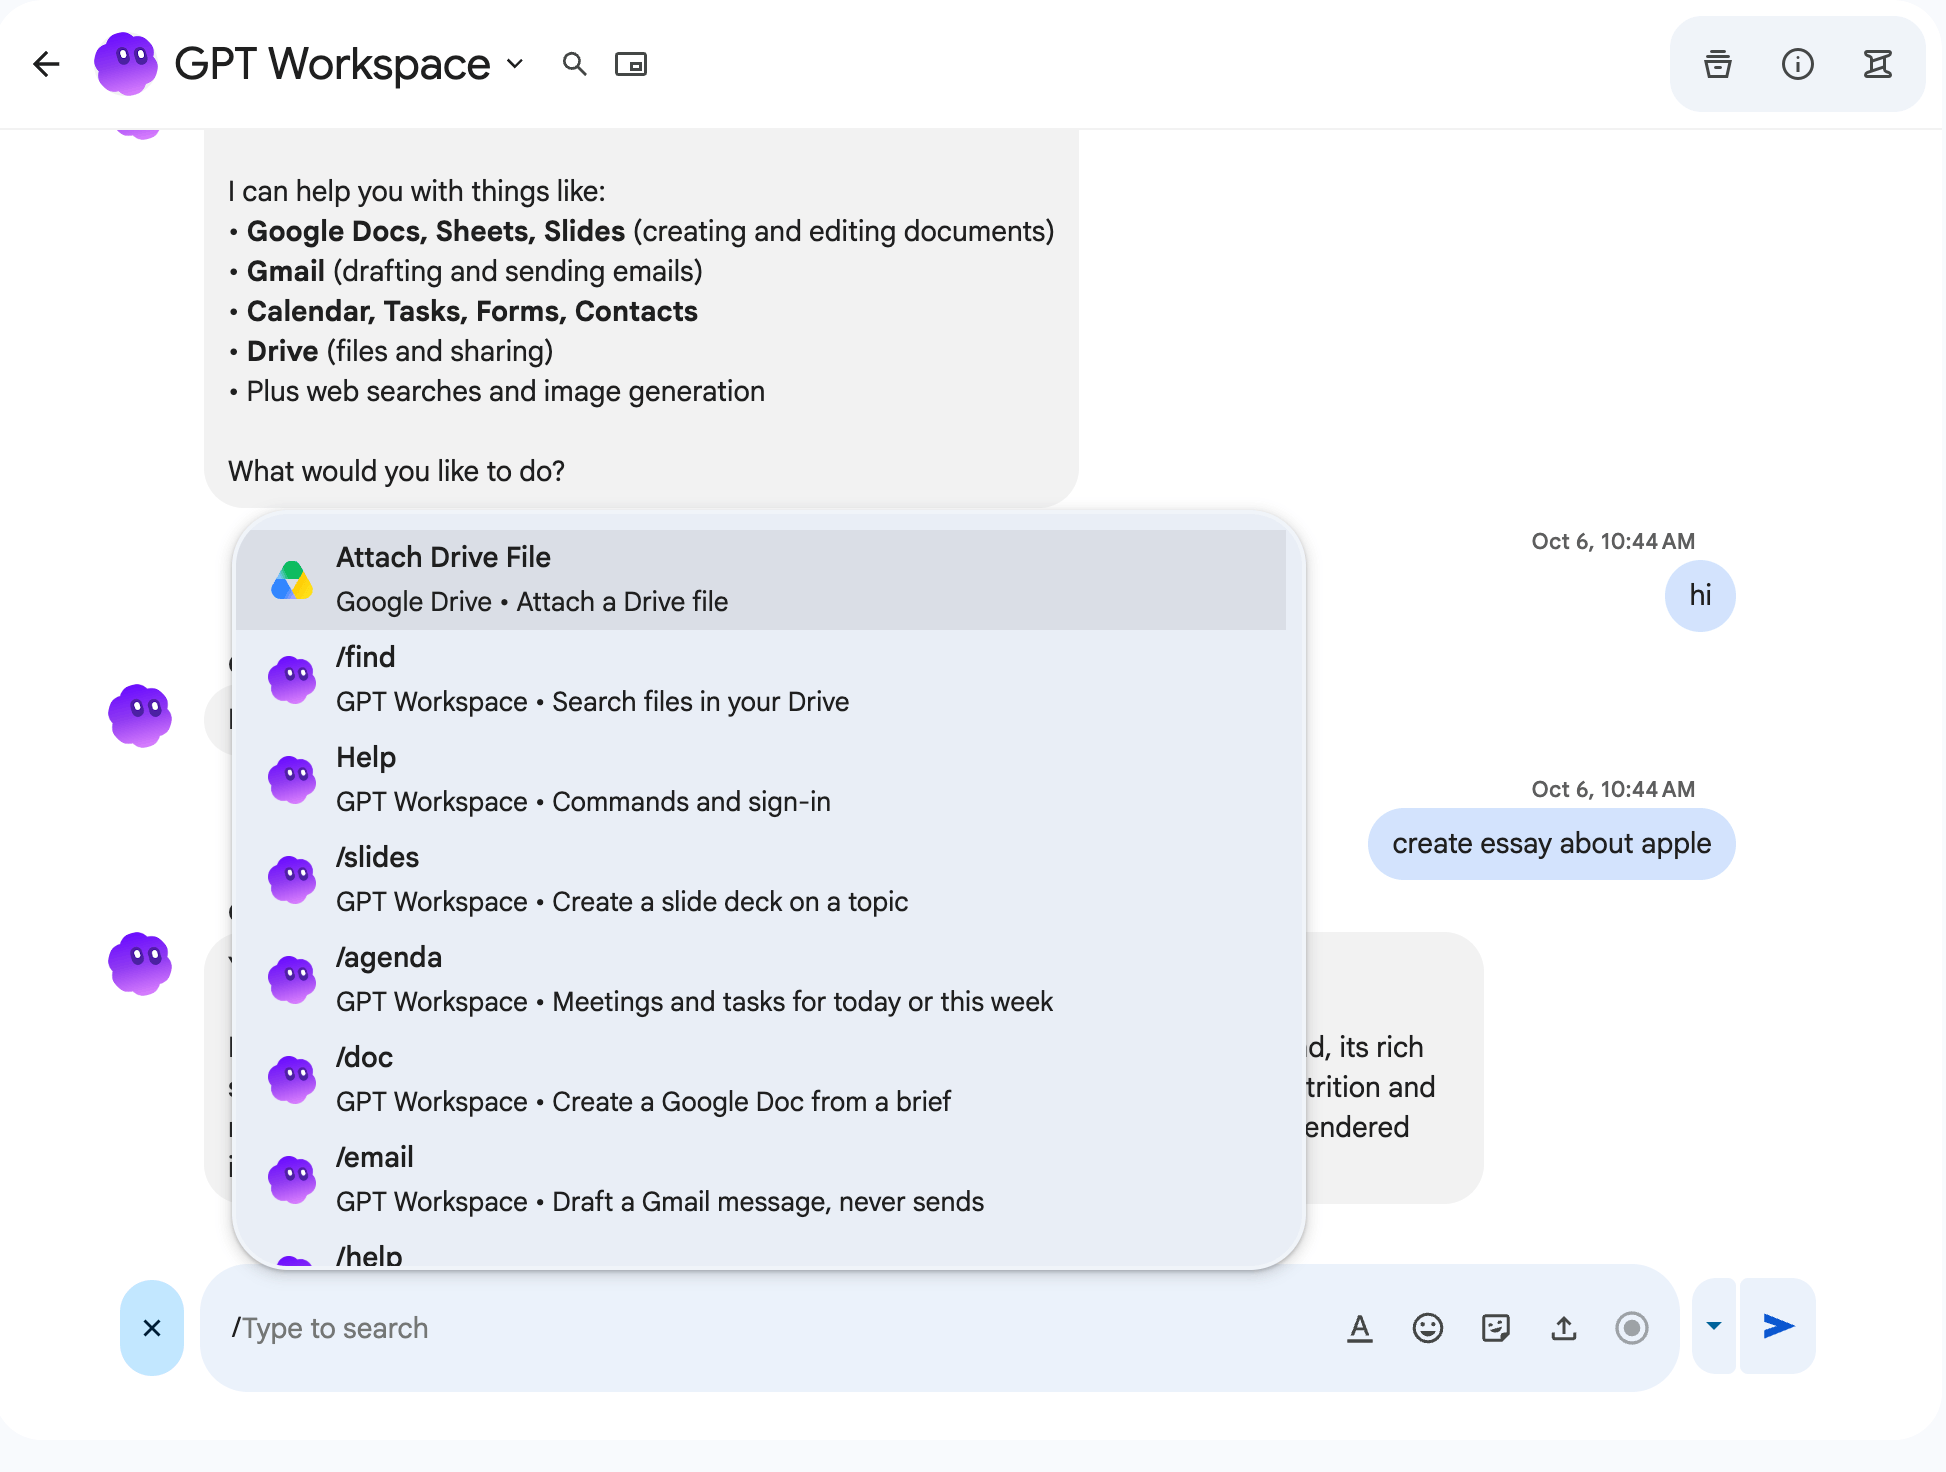The image size is (1946, 1472).
Task: Show conversation info
Action: coord(1798,64)
